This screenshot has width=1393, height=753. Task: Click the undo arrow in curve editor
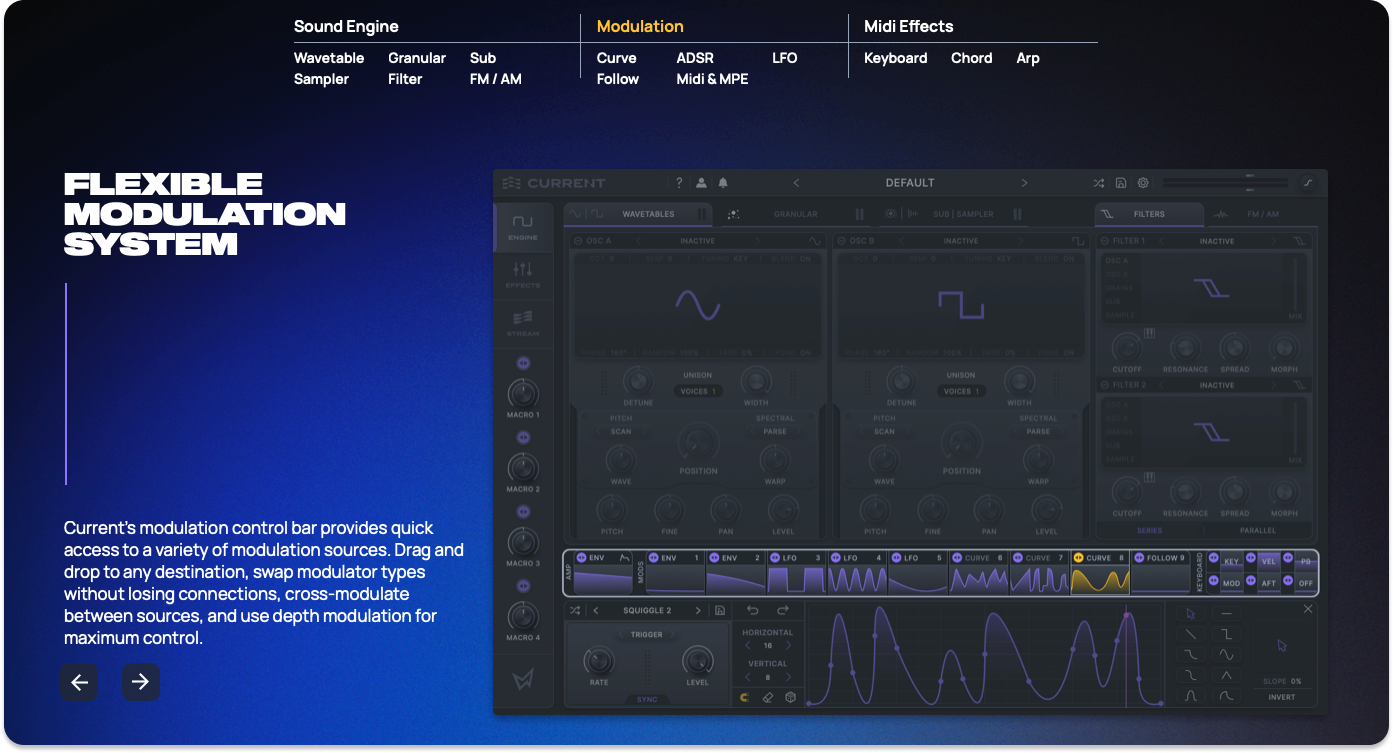pyautogui.click(x=754, y=611)
